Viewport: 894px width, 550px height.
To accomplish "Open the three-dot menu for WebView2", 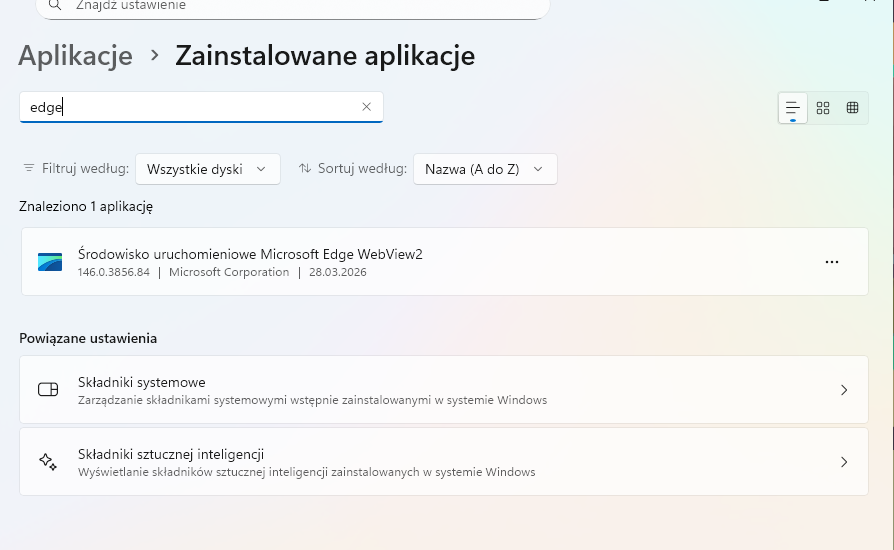I will click(831, 262).
